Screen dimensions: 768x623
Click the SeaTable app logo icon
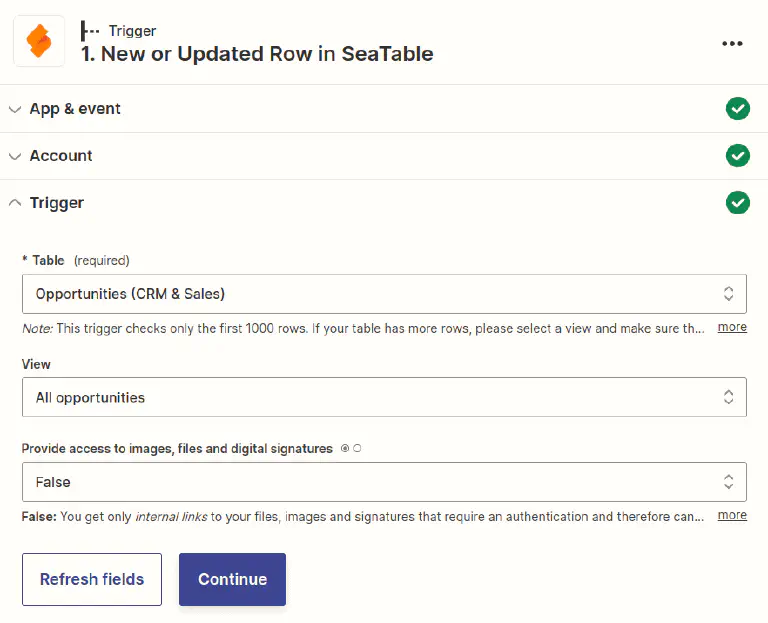[x=39, y=41]
